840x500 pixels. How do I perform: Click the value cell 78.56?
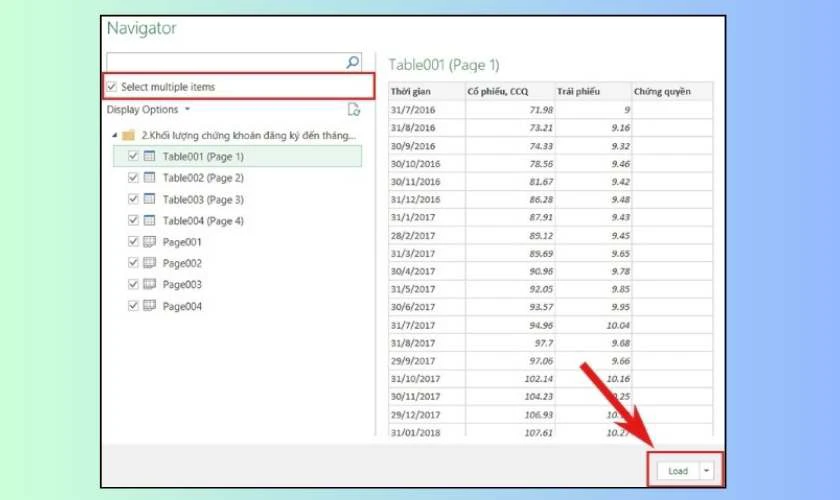click(x=510, y=163)
